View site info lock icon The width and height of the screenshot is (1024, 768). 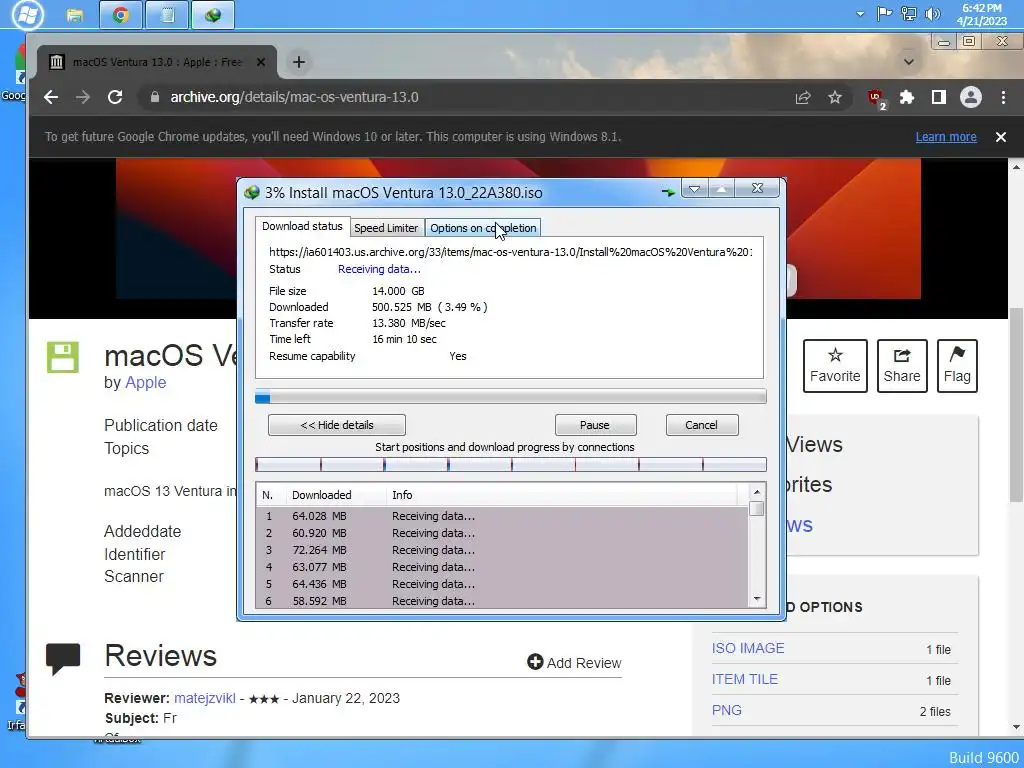(x=155, y=97)
